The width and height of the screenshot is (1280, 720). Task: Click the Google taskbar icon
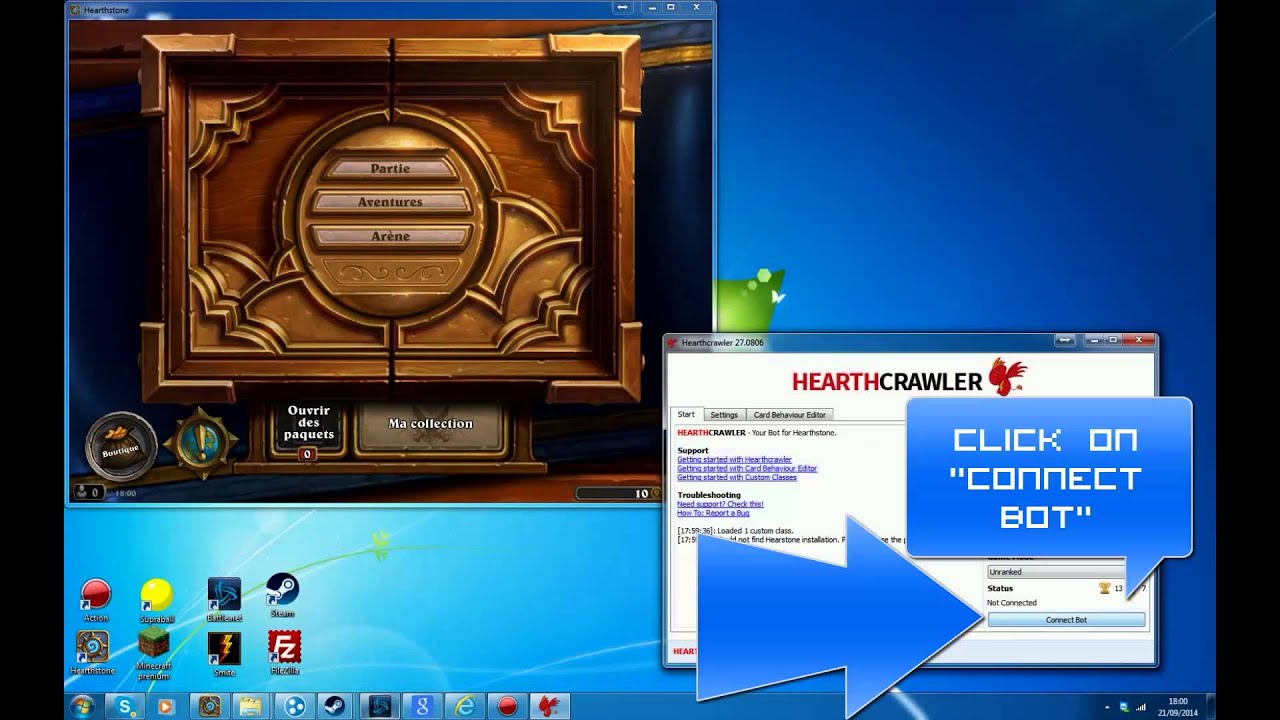[424, 707]
